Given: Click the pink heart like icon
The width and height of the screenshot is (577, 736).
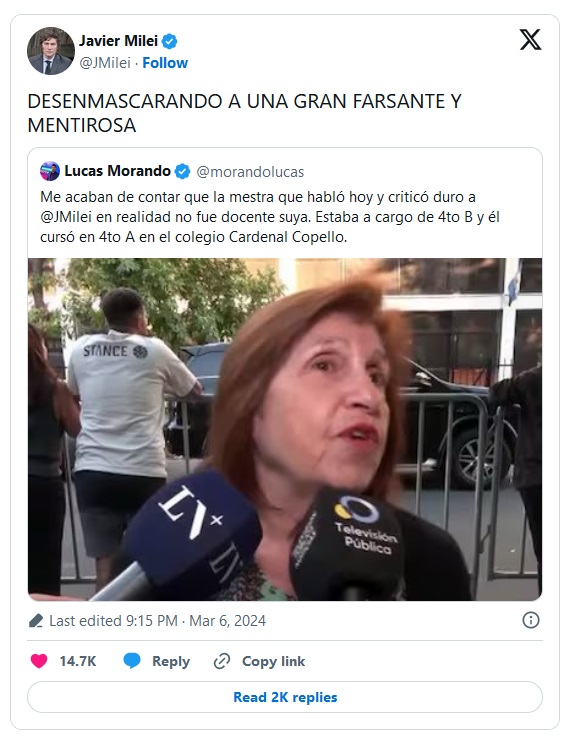Looking at the screenshot, I should pyautogui.click(x=39, y=661).
